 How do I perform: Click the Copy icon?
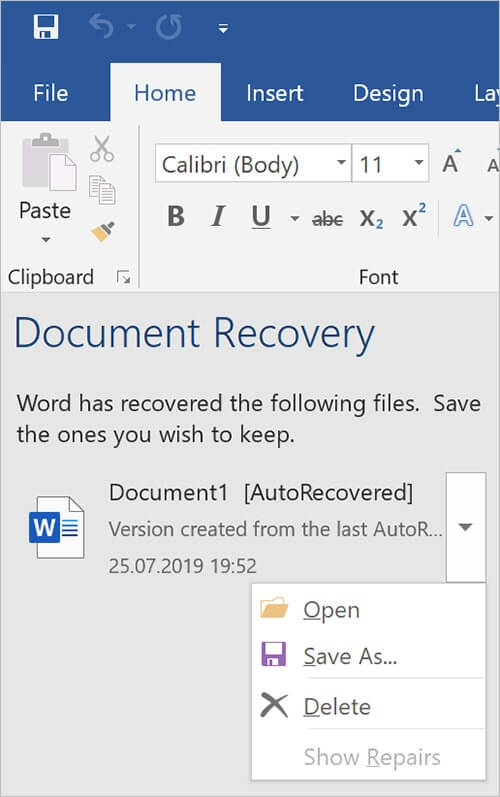tap(102, 190)
